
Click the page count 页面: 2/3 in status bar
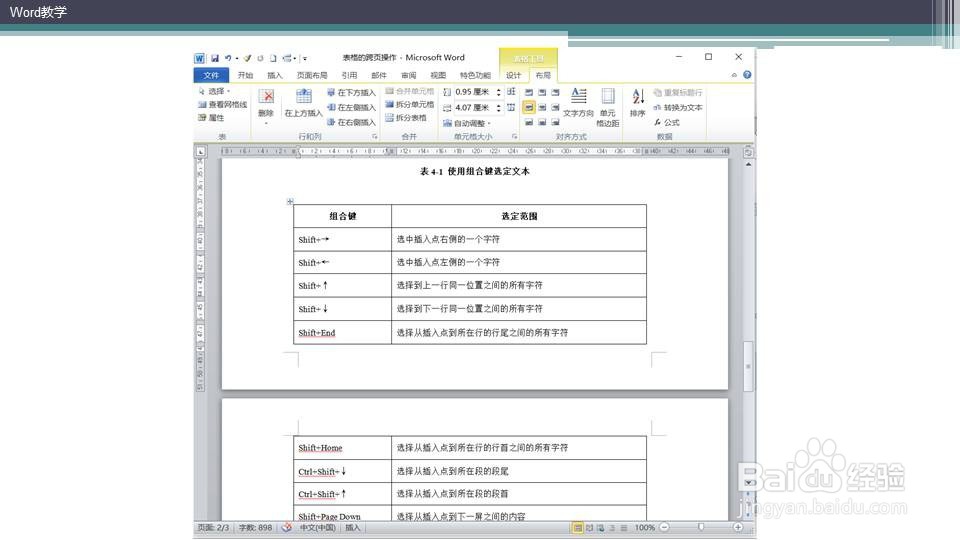click(x=212, y=528)
